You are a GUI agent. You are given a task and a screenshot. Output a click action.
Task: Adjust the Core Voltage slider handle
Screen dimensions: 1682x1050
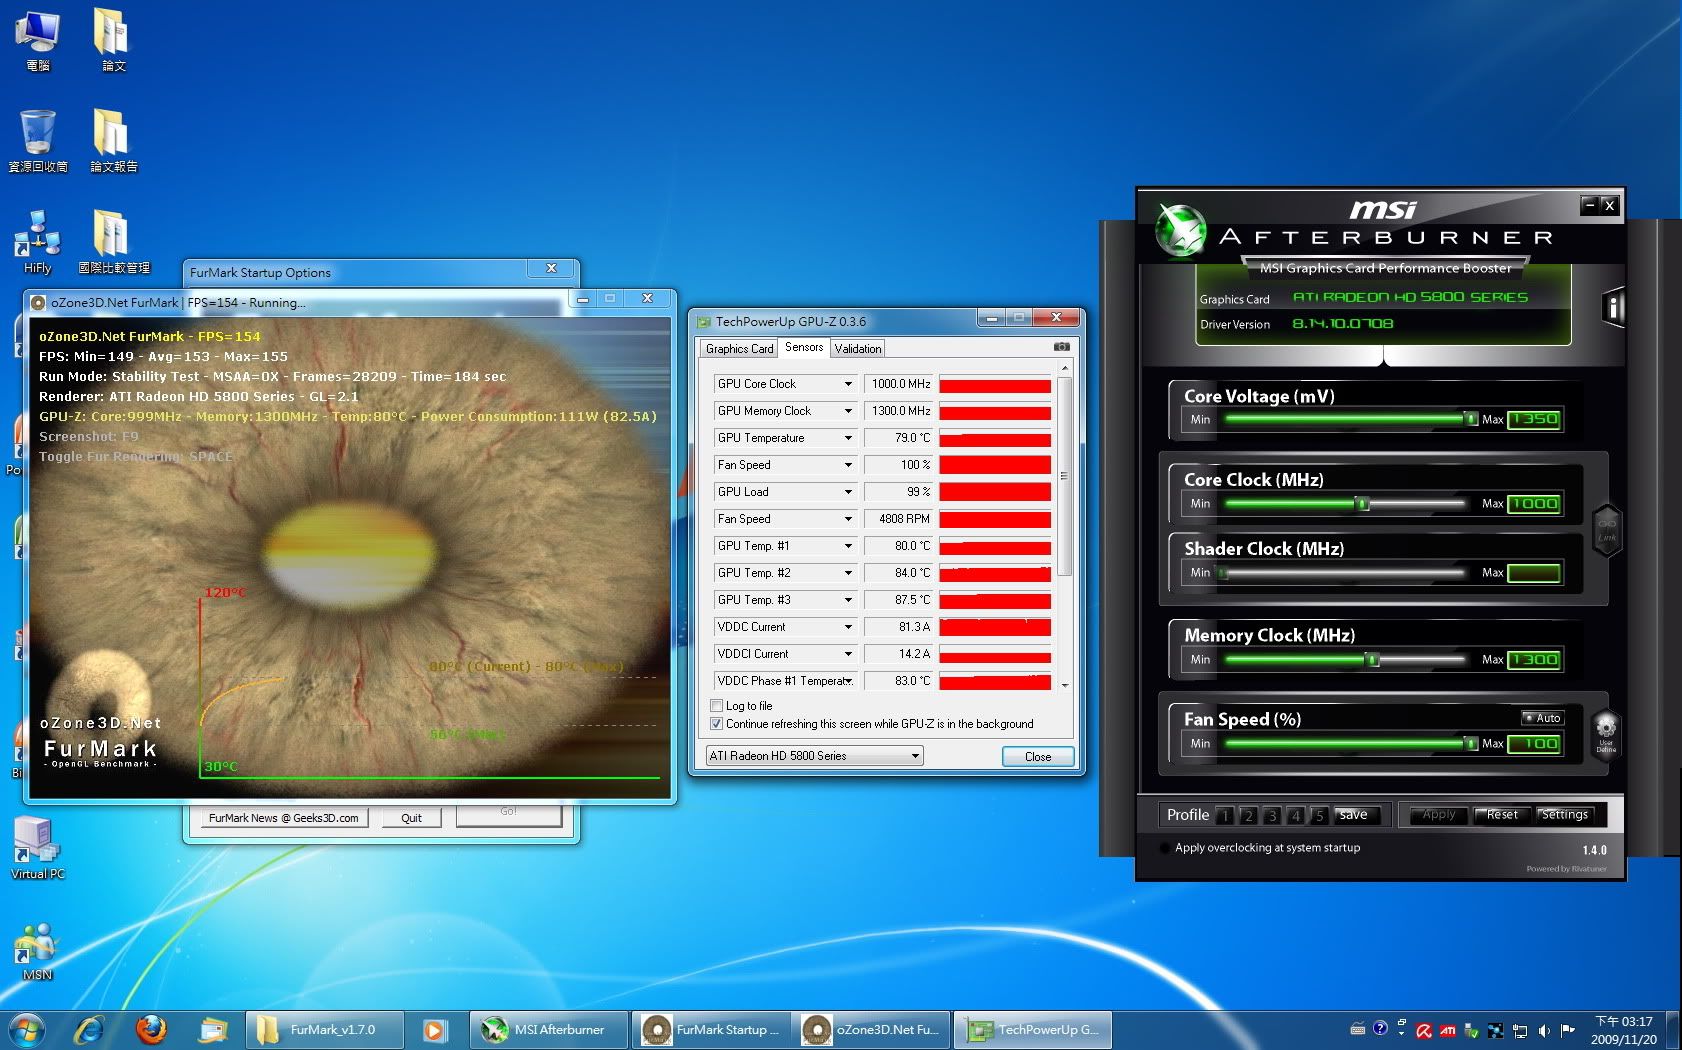tap(1471, 419)
